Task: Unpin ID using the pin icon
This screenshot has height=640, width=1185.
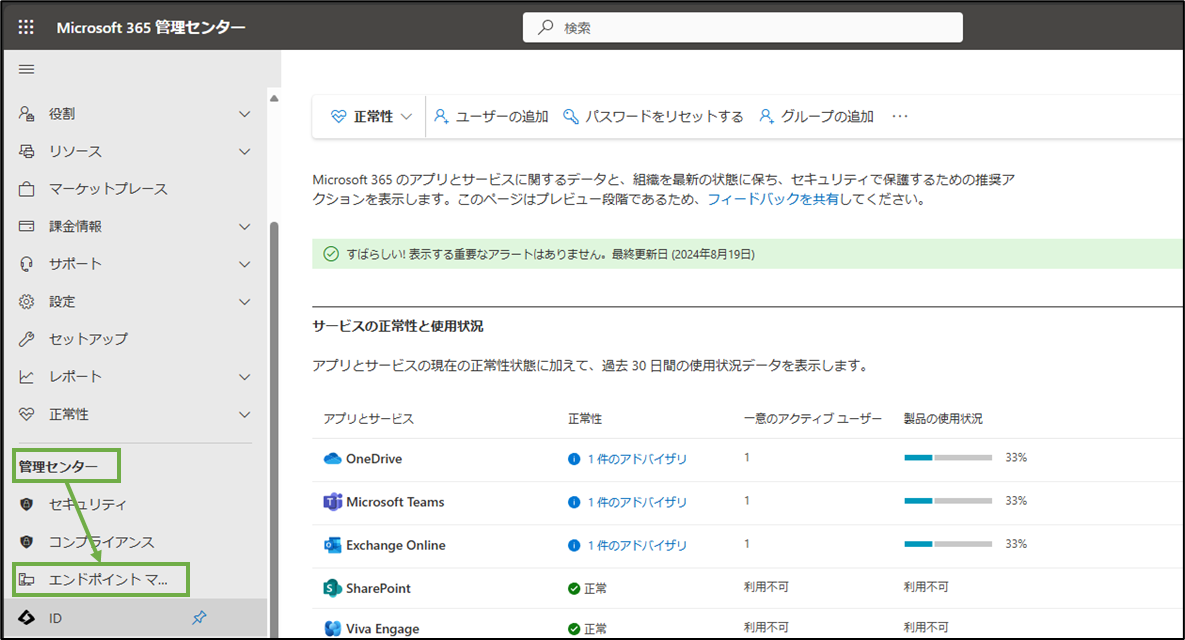Action: click(x=199, y=617)
